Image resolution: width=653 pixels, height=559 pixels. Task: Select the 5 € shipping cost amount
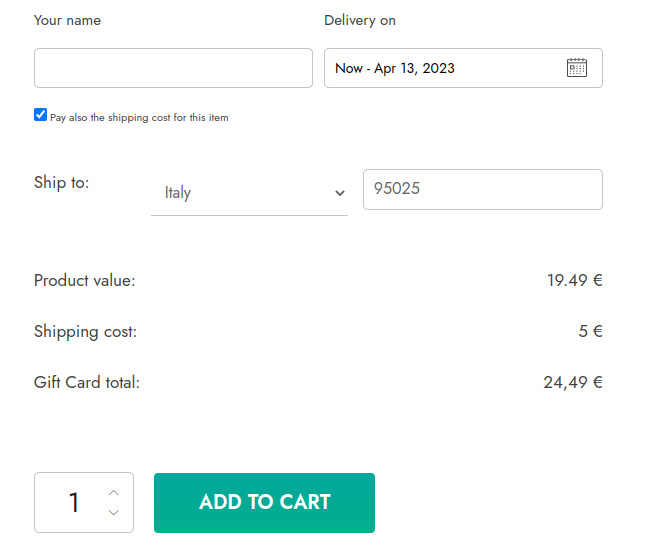tap(590, 332)
